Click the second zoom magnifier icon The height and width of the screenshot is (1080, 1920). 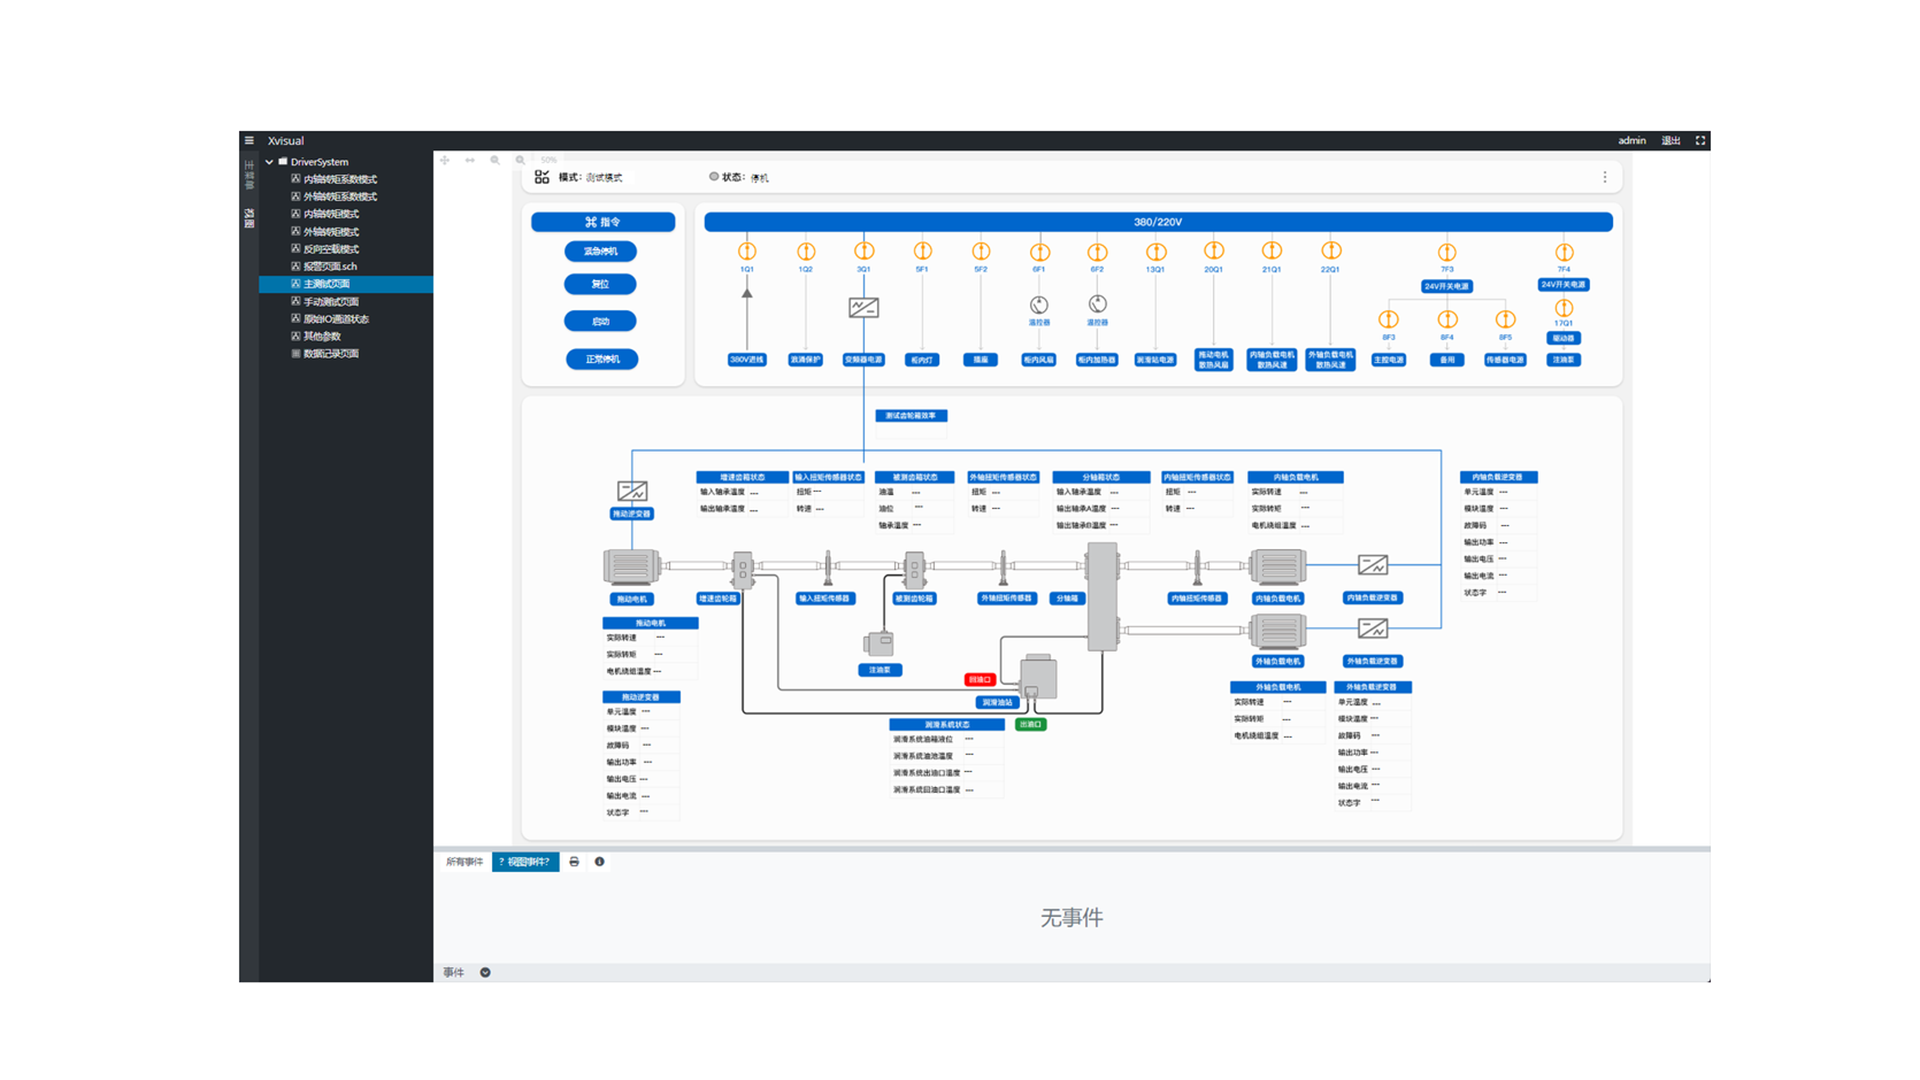(520, 160)
